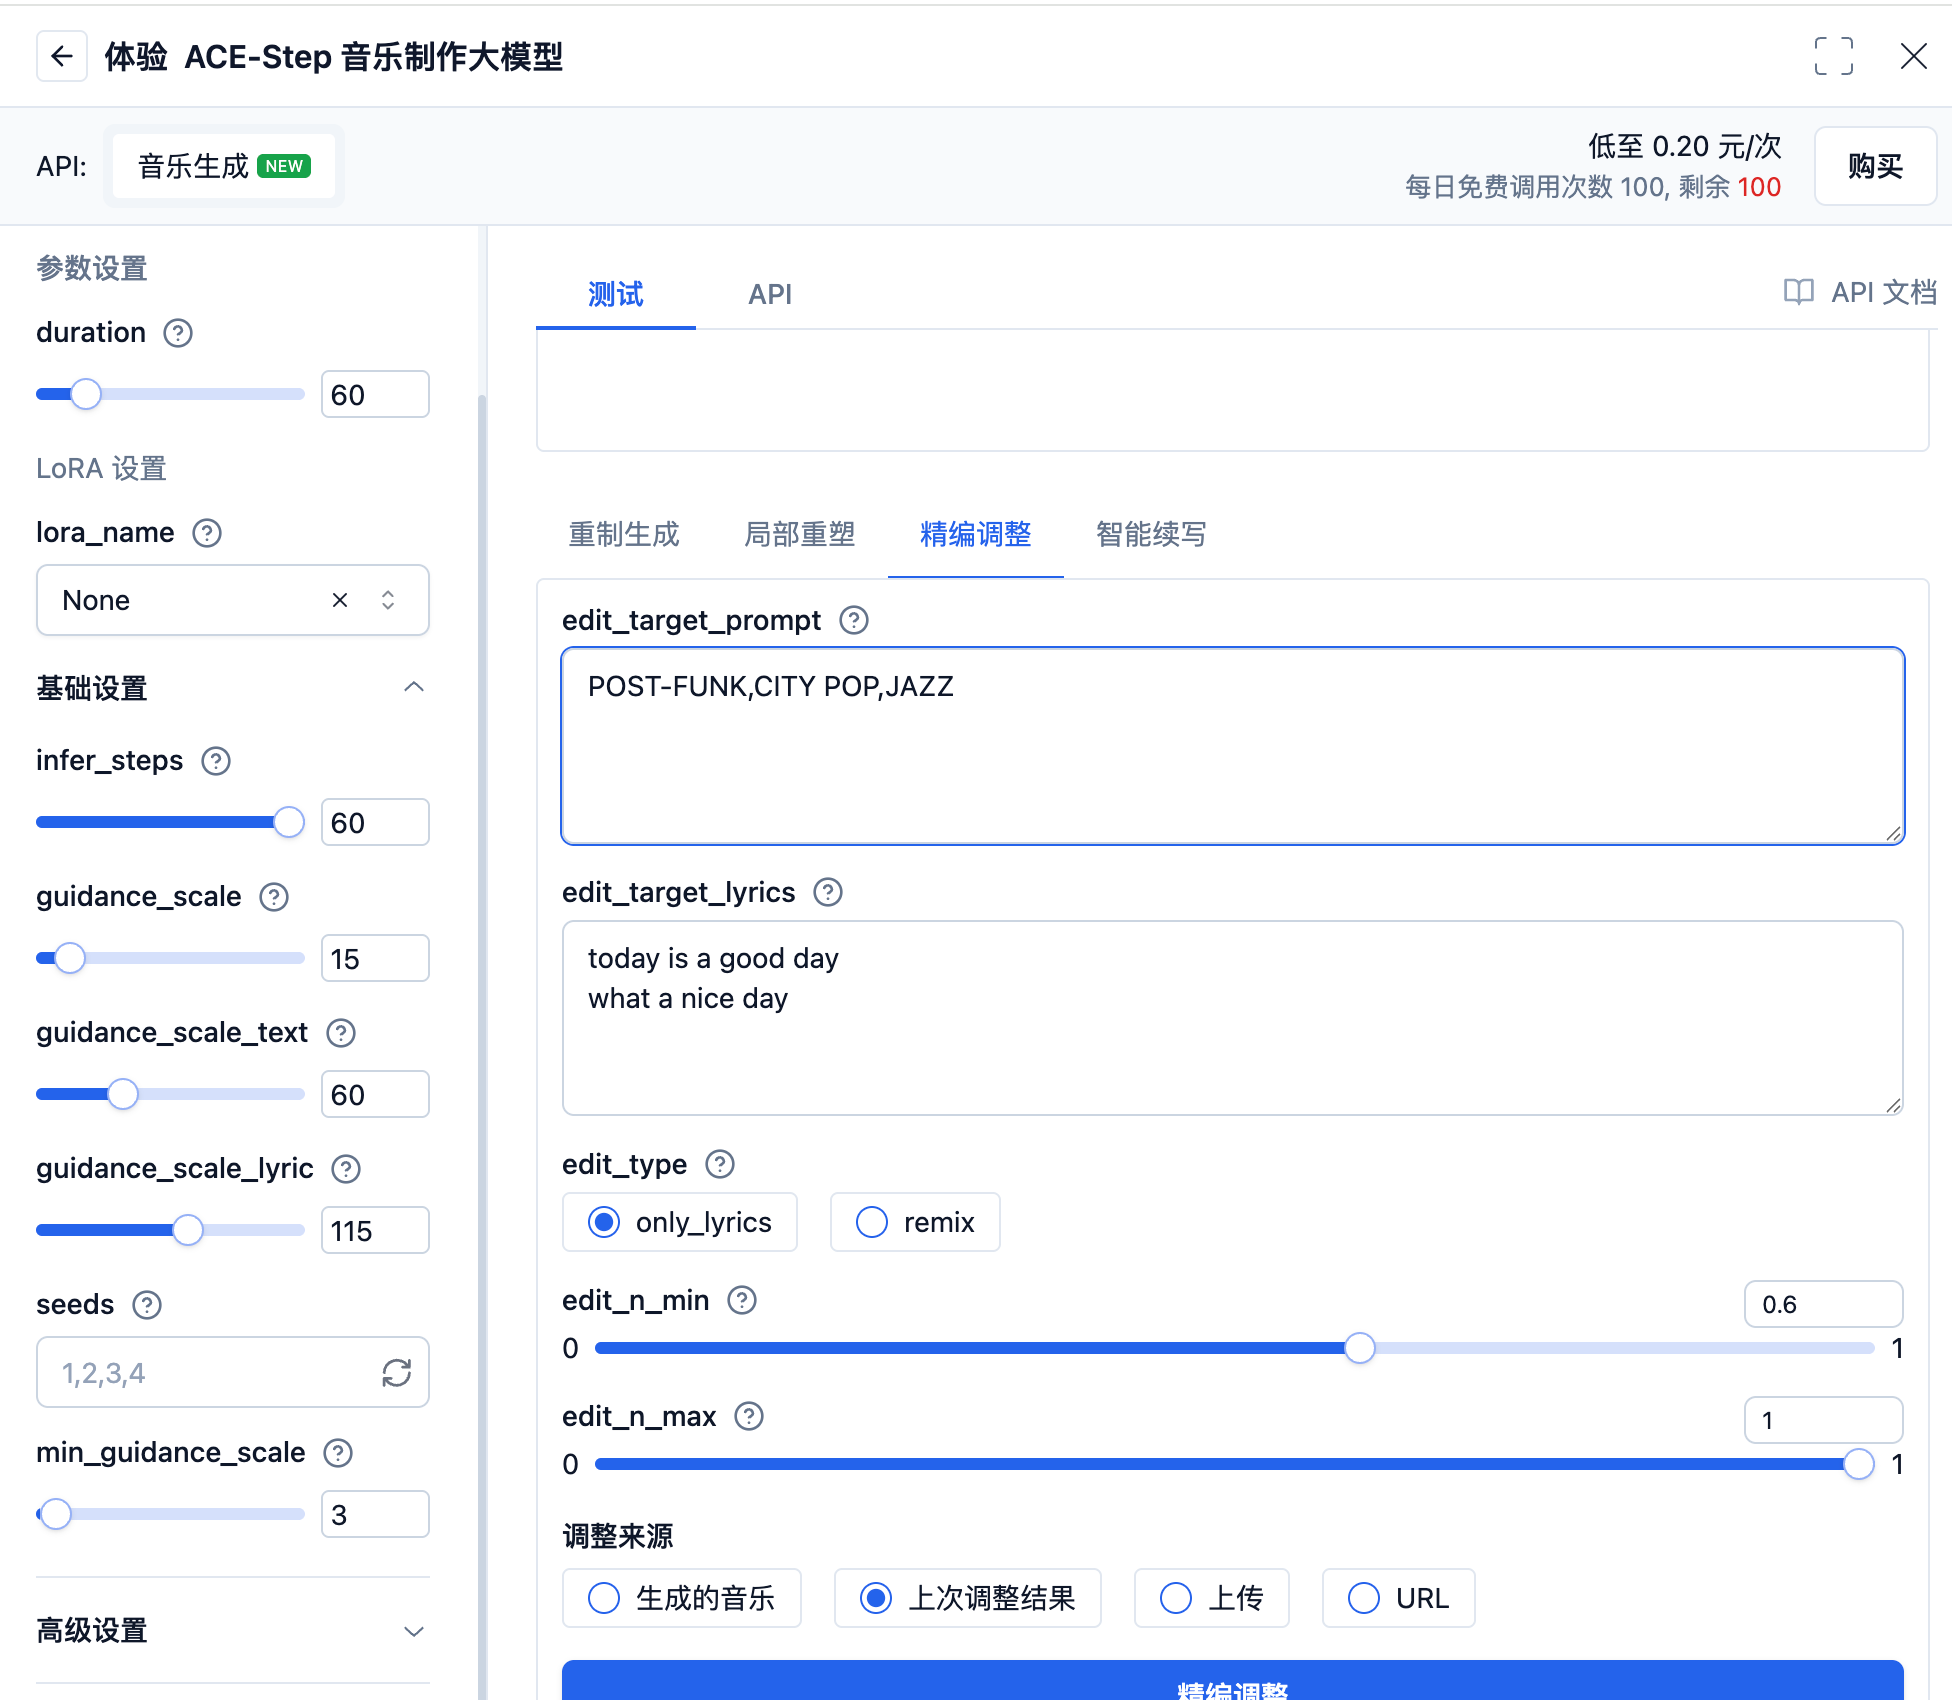Click help icon next to edit_n_min
Screen dimensions: 1952x1700
742,1300
